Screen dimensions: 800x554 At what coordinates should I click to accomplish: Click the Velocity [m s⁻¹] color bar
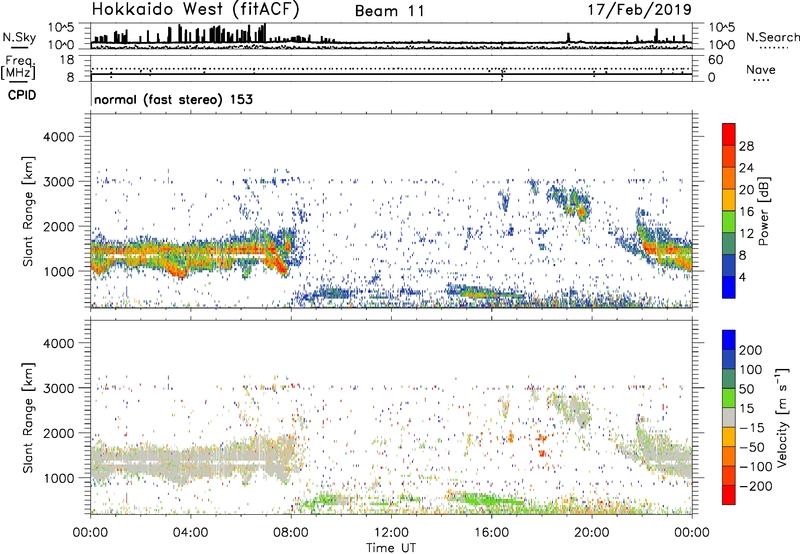click(729, 417)
